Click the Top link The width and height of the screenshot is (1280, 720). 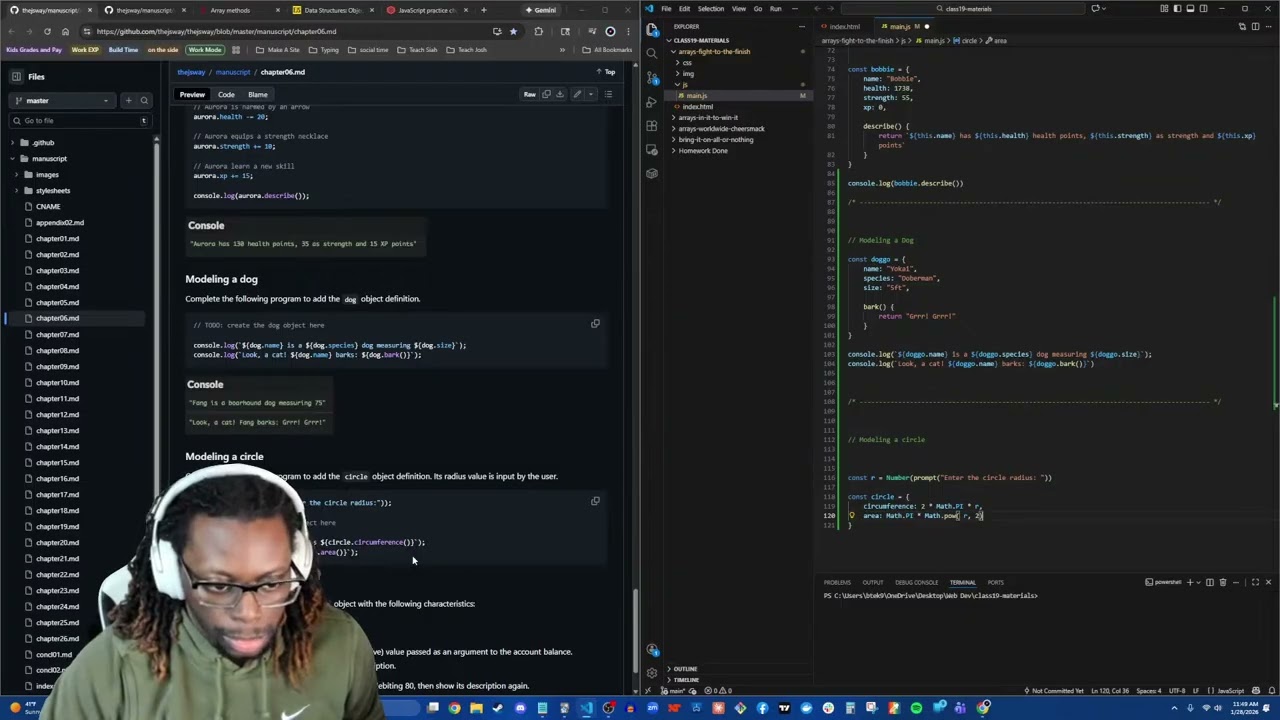(x=606, y=72)
